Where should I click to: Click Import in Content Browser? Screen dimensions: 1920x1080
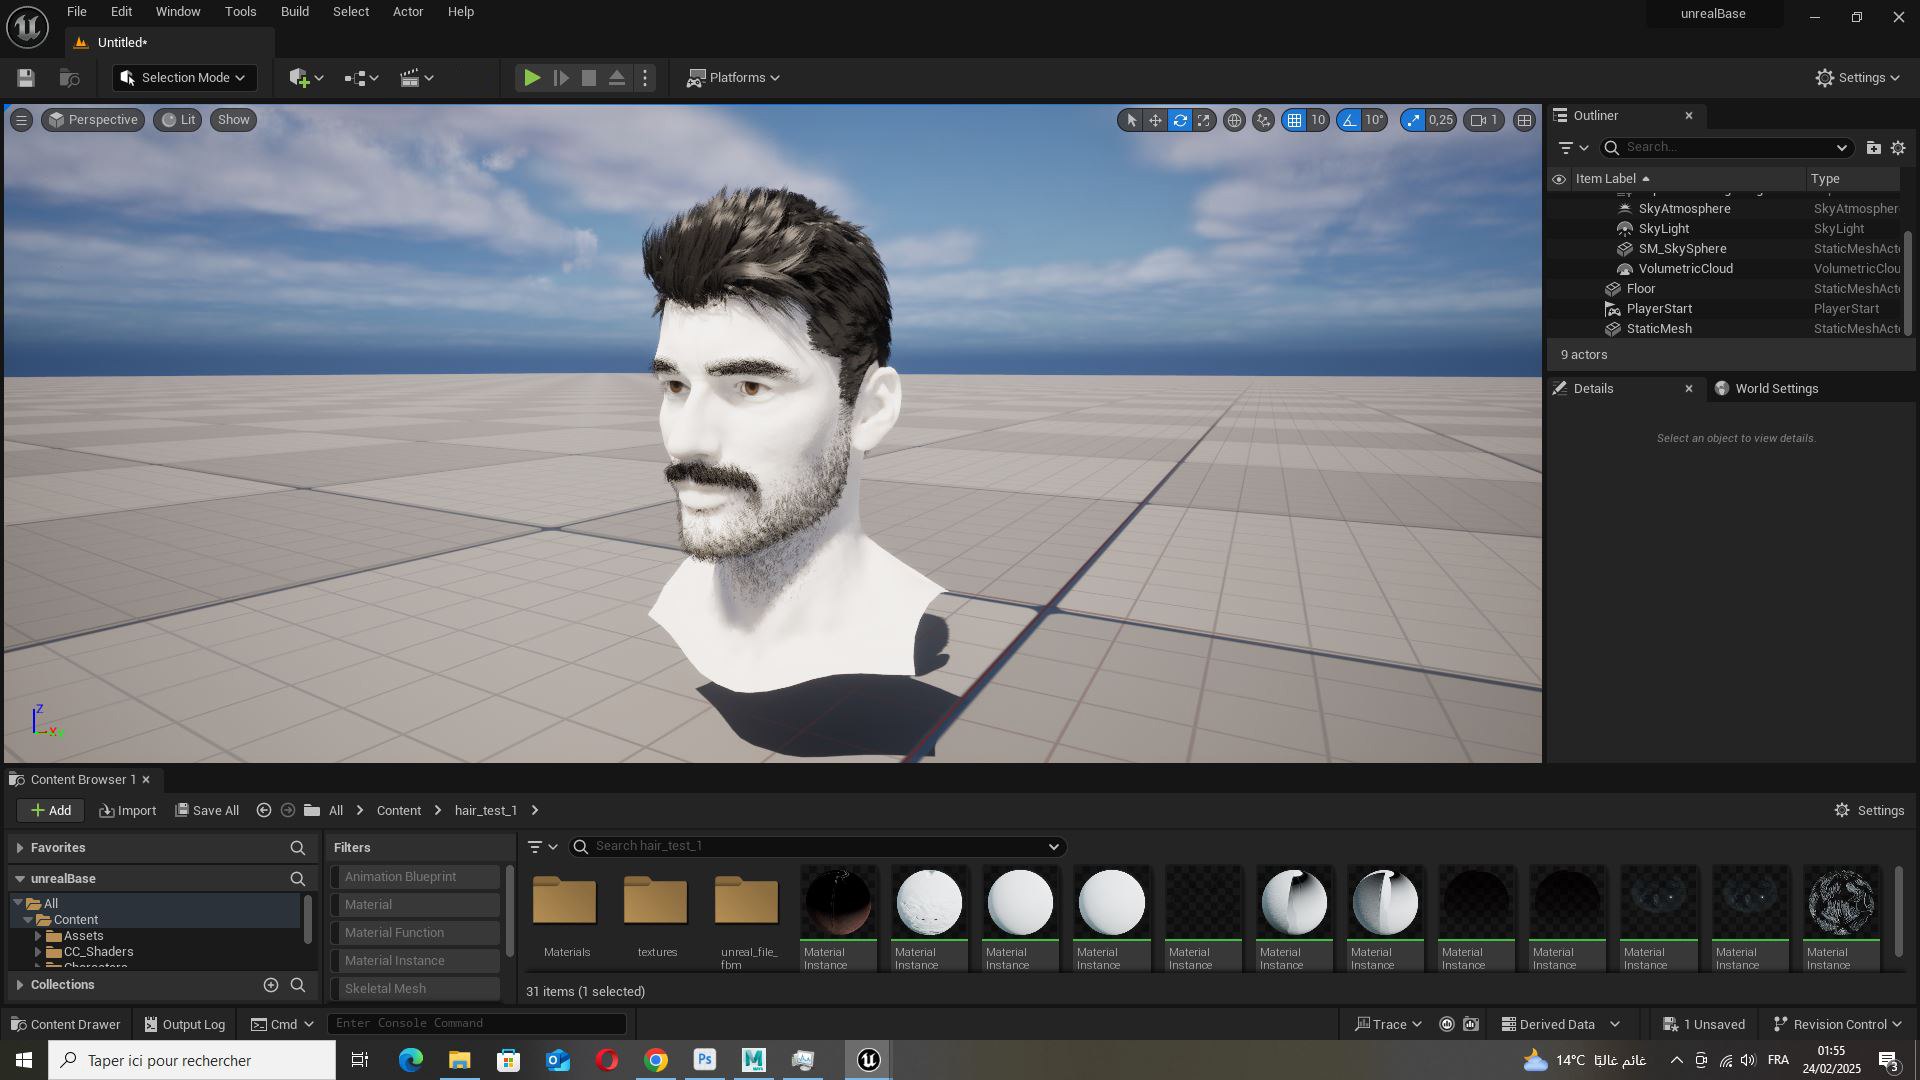point(128,811)
